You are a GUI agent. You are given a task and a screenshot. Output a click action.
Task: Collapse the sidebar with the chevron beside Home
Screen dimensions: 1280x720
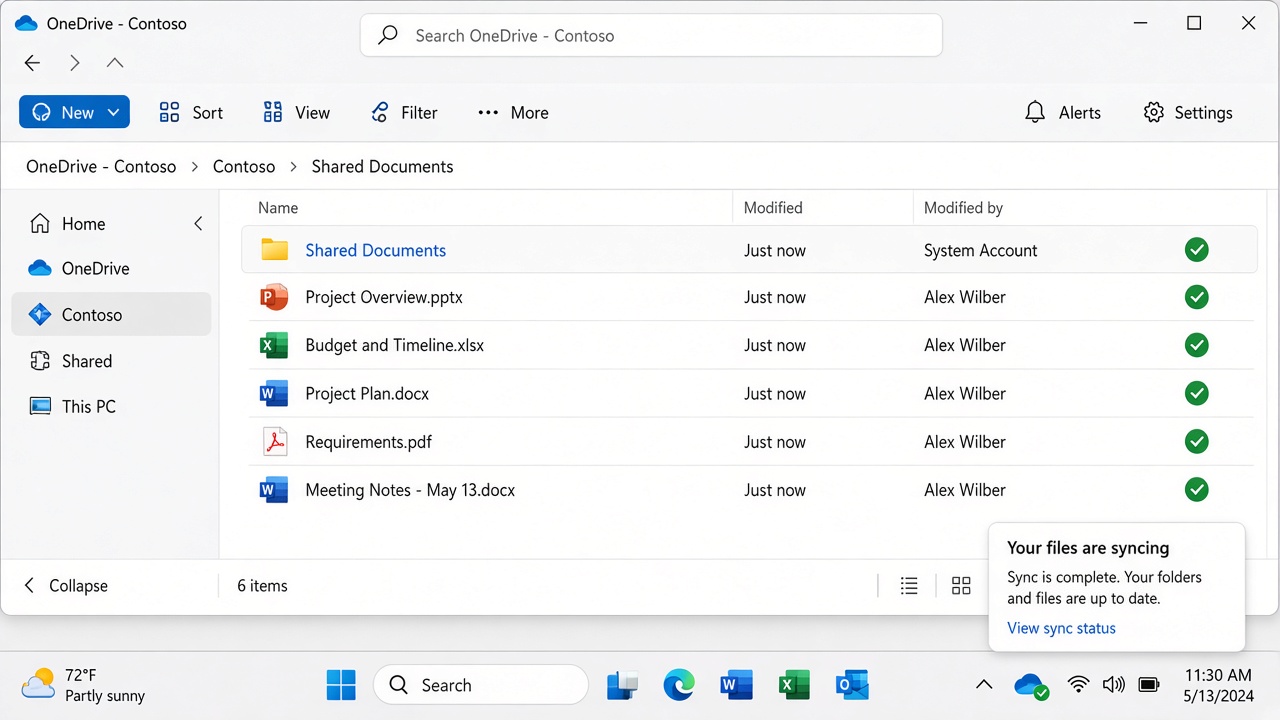tap(198, 224)
